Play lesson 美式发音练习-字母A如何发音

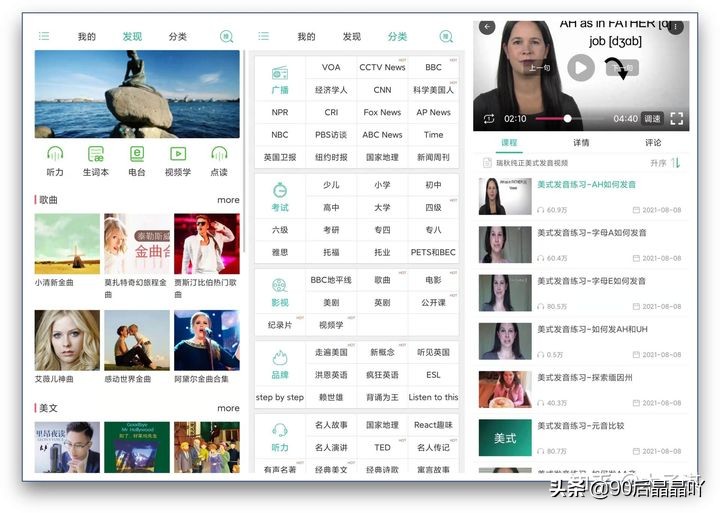click(581, 245)
